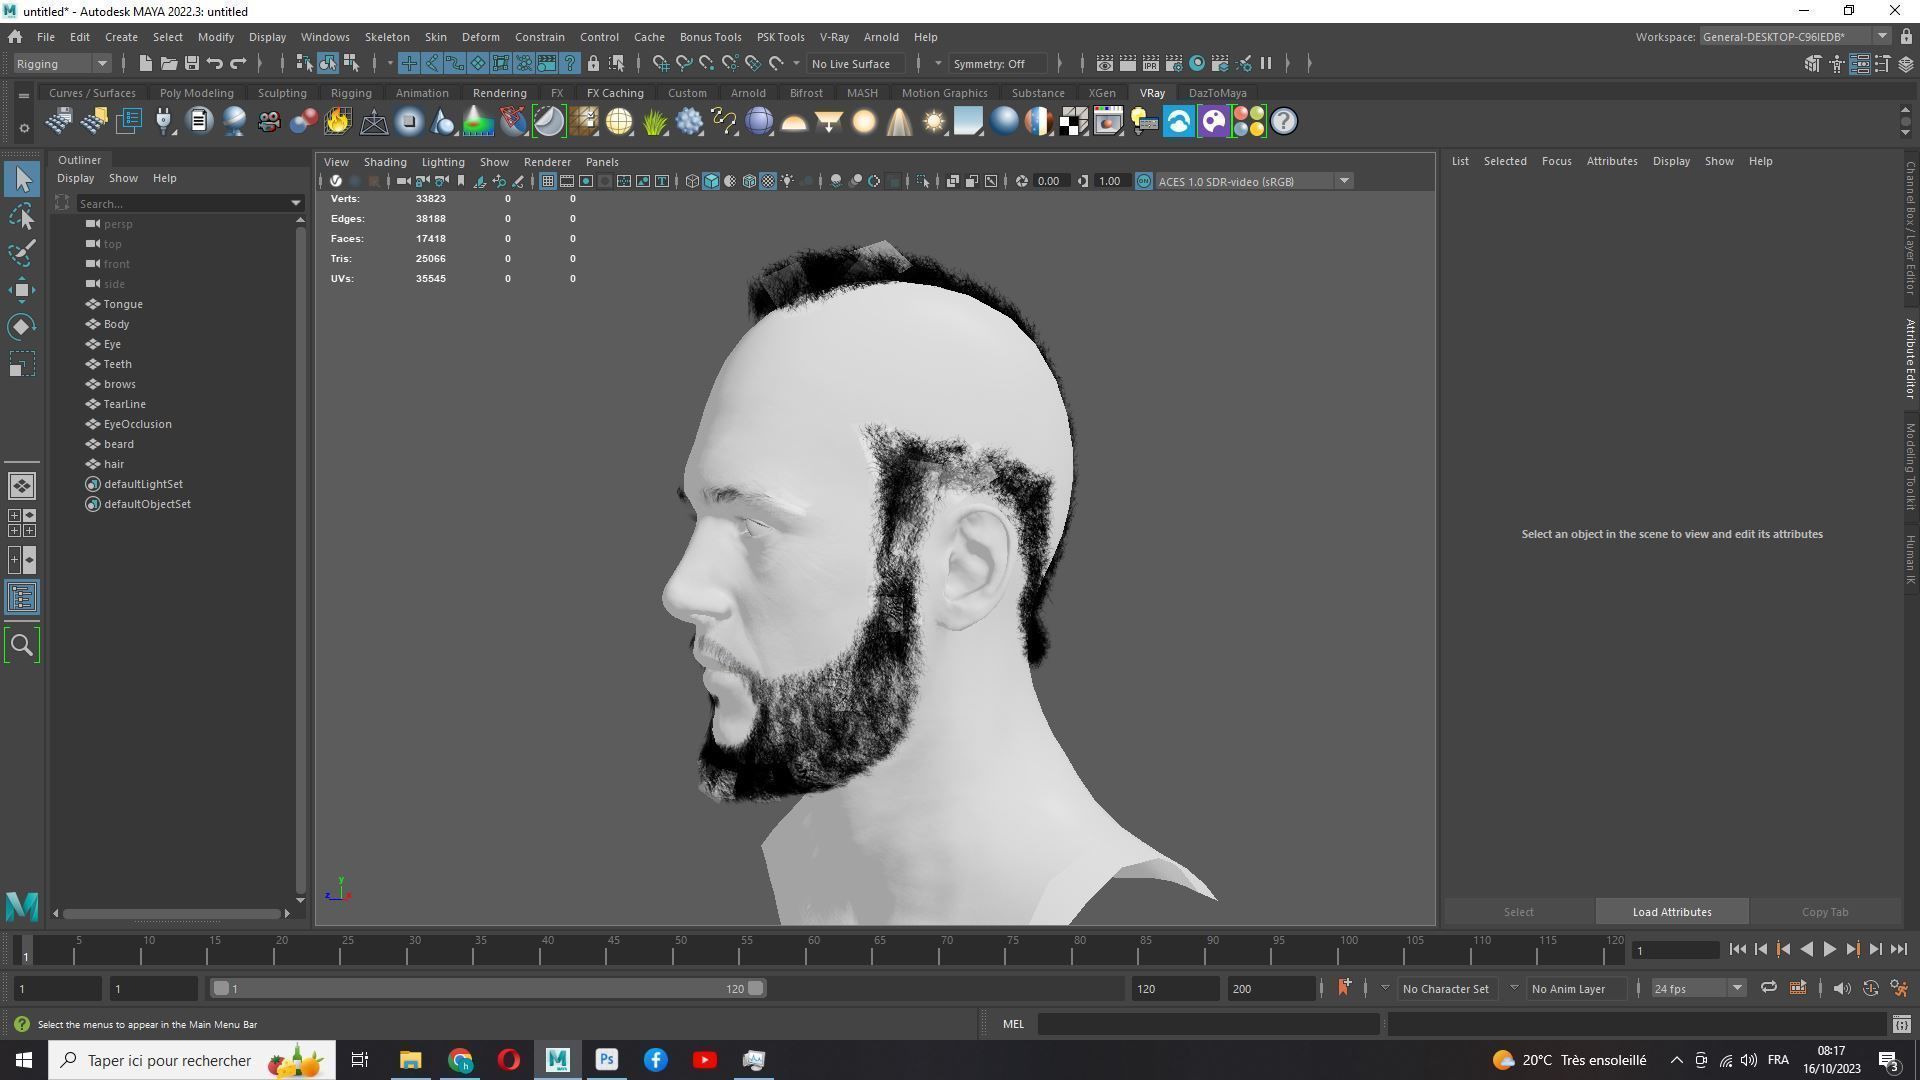Activate the Lasso Select tool
This screenshot has height=1080, width=1920.
coord(22,216)
